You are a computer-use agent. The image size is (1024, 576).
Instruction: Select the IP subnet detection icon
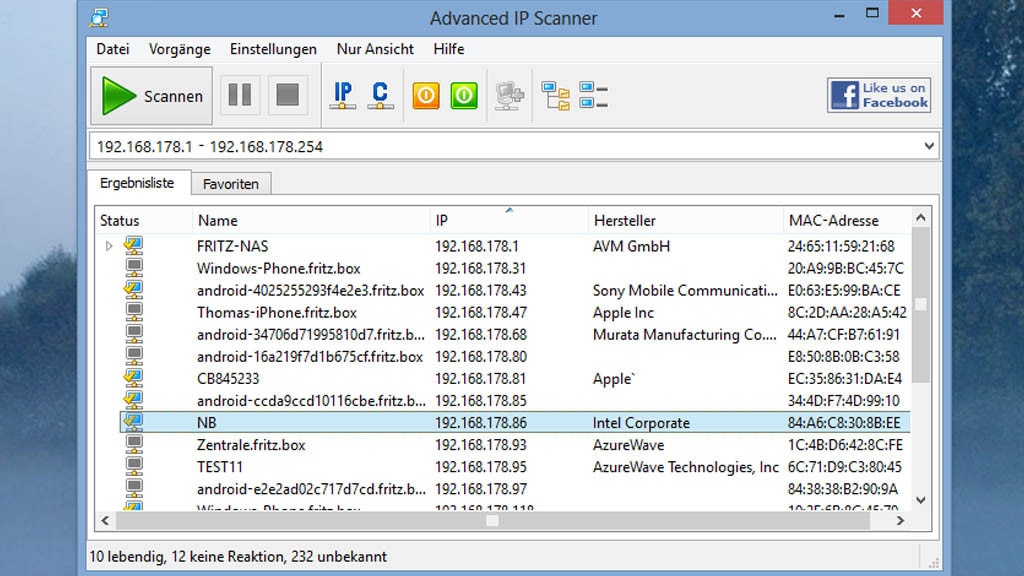[342, 95]
